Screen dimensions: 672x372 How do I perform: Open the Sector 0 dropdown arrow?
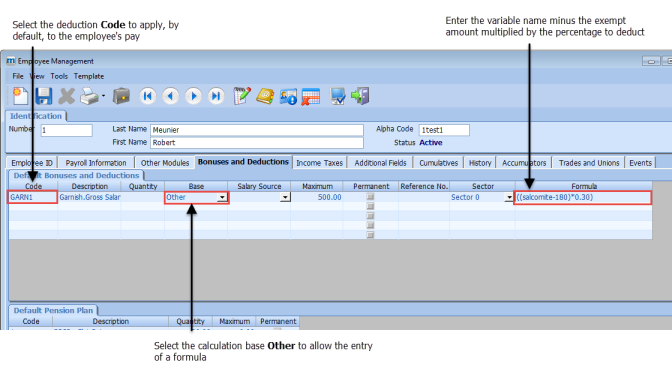coord(509,197)
